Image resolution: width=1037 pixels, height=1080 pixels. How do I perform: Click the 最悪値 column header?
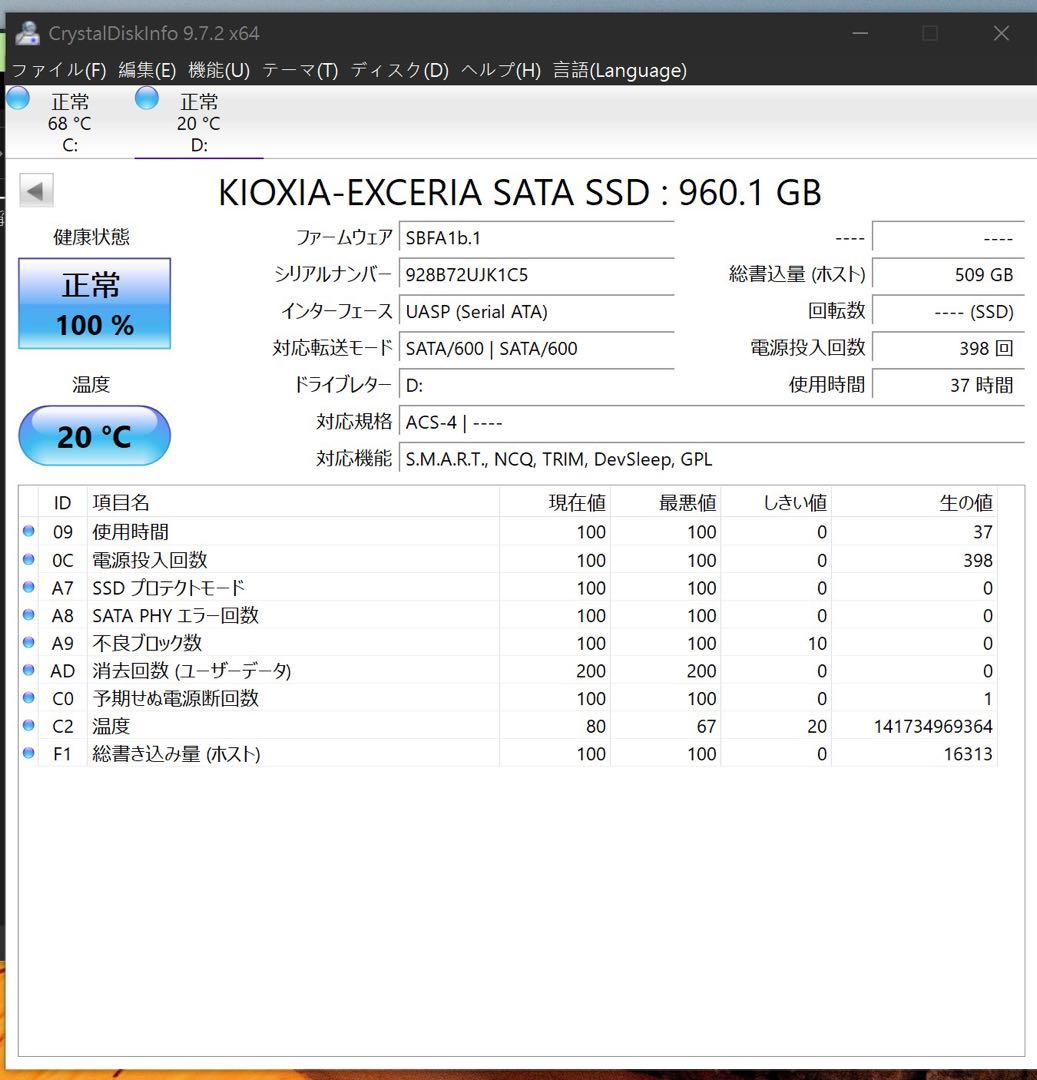pos(666,503)
